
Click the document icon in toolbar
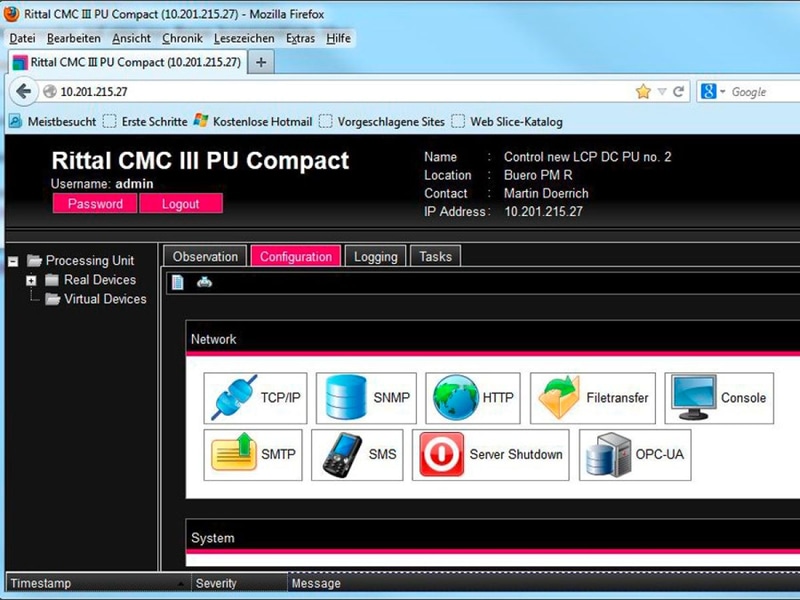(x=178, y=282)
